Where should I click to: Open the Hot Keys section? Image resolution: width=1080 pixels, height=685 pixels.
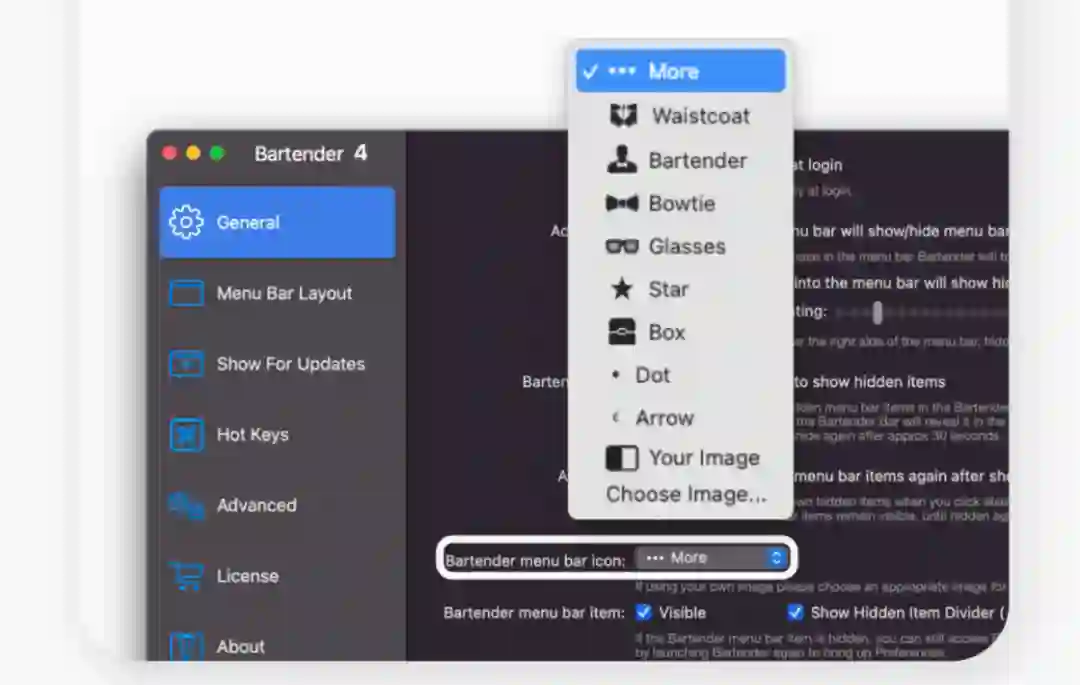pyautogui.click(x=278, y=435)
